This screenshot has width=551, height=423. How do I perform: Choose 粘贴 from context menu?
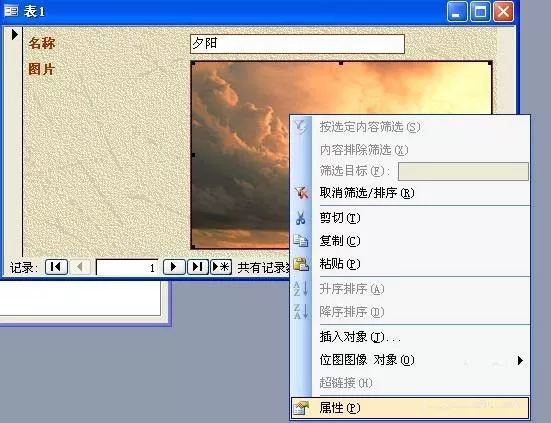tap(410, 264)
